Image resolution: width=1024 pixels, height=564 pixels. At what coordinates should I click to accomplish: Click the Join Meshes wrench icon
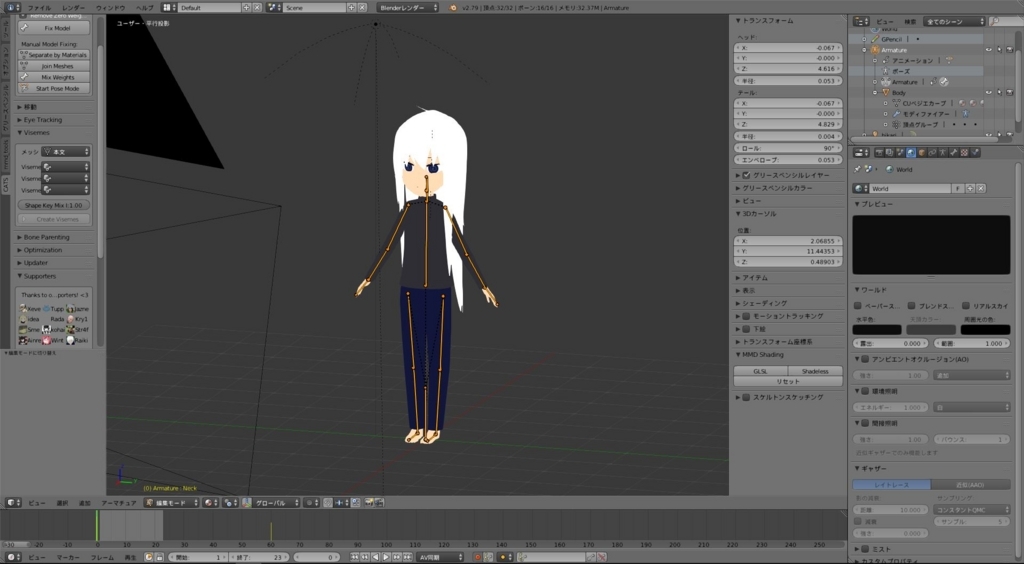(x=25, y=66)
